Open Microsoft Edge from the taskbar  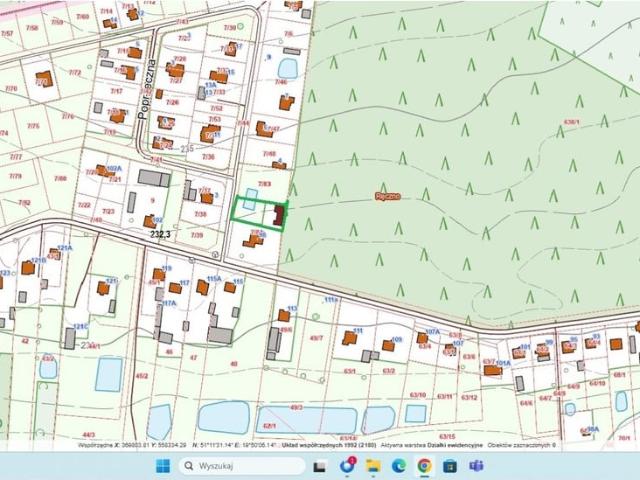click(x=399, y=466)
